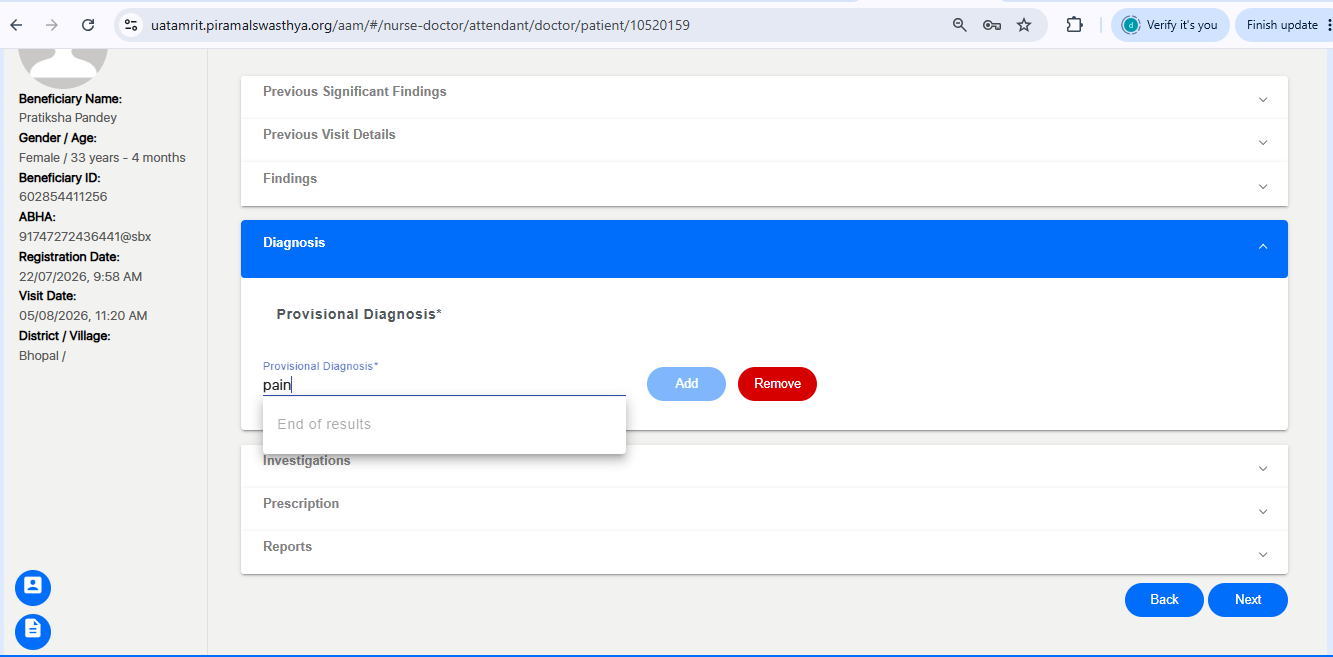Click the End of results dropdown entry
The image size is (1333, 657).
(444, 424)
